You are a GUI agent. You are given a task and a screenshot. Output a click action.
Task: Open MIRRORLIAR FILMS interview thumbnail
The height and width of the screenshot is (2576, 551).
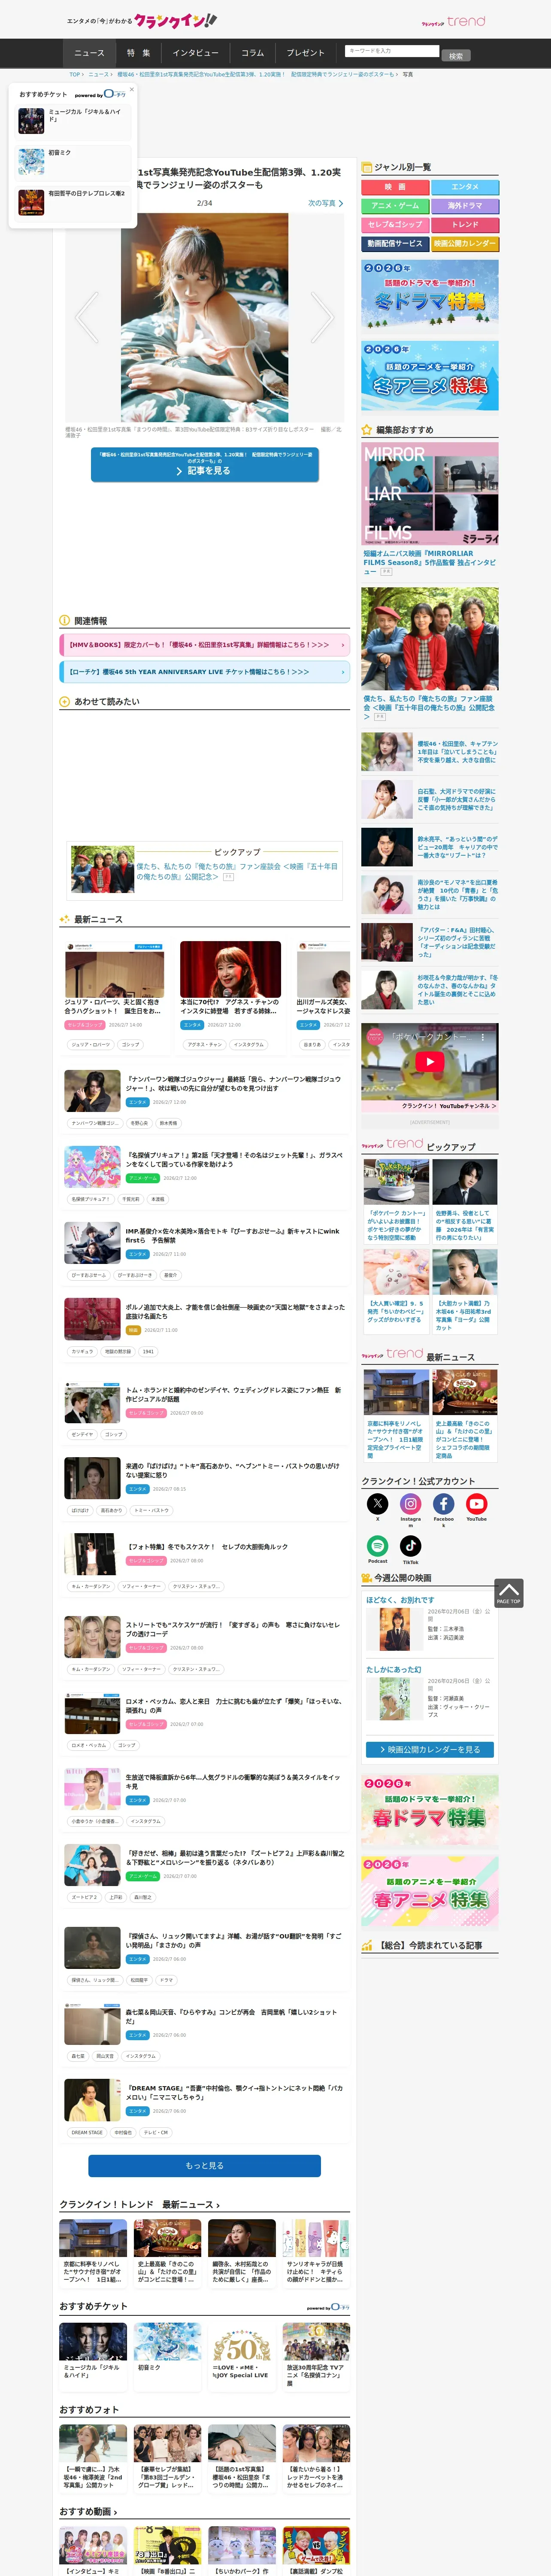[429, 494]
